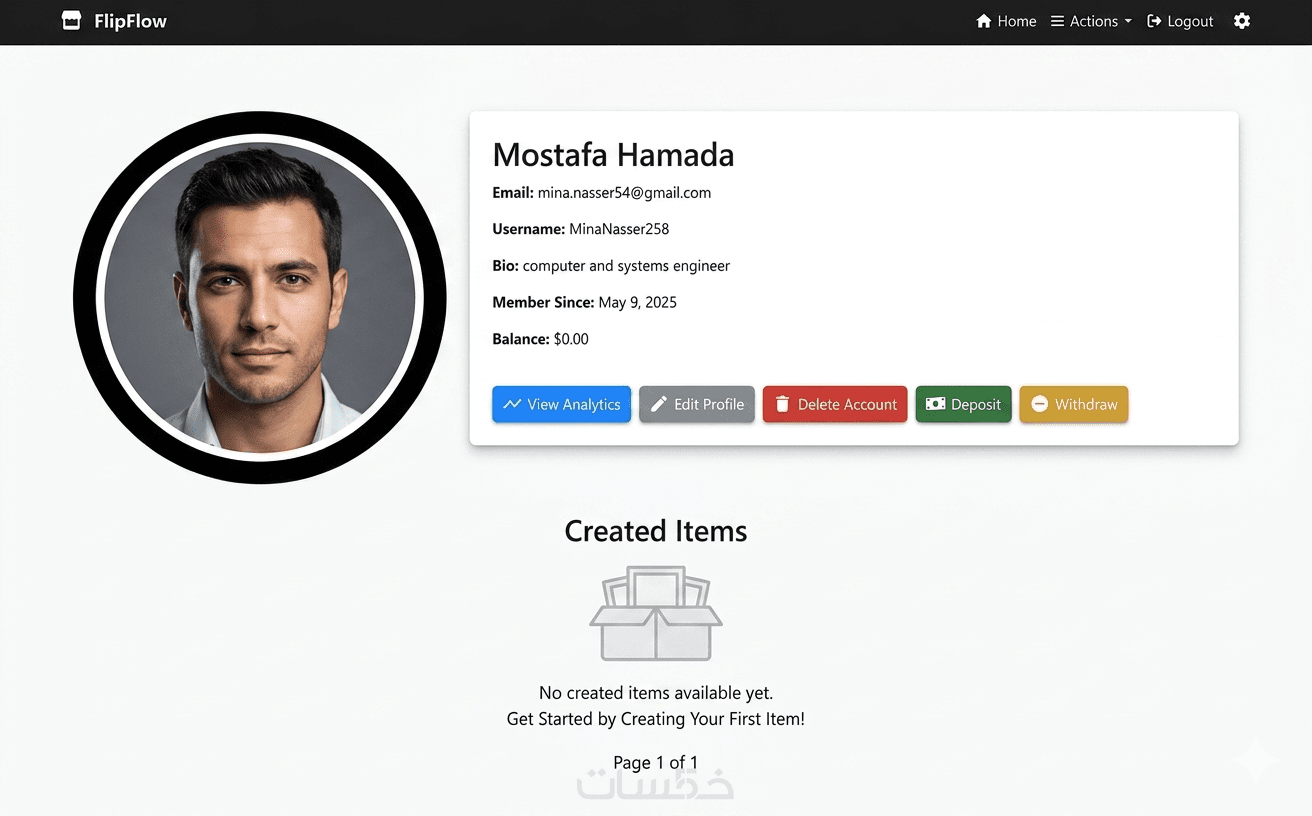1312x816 pixels.
Task: Click the Home house icon
Action: [984, 21]
